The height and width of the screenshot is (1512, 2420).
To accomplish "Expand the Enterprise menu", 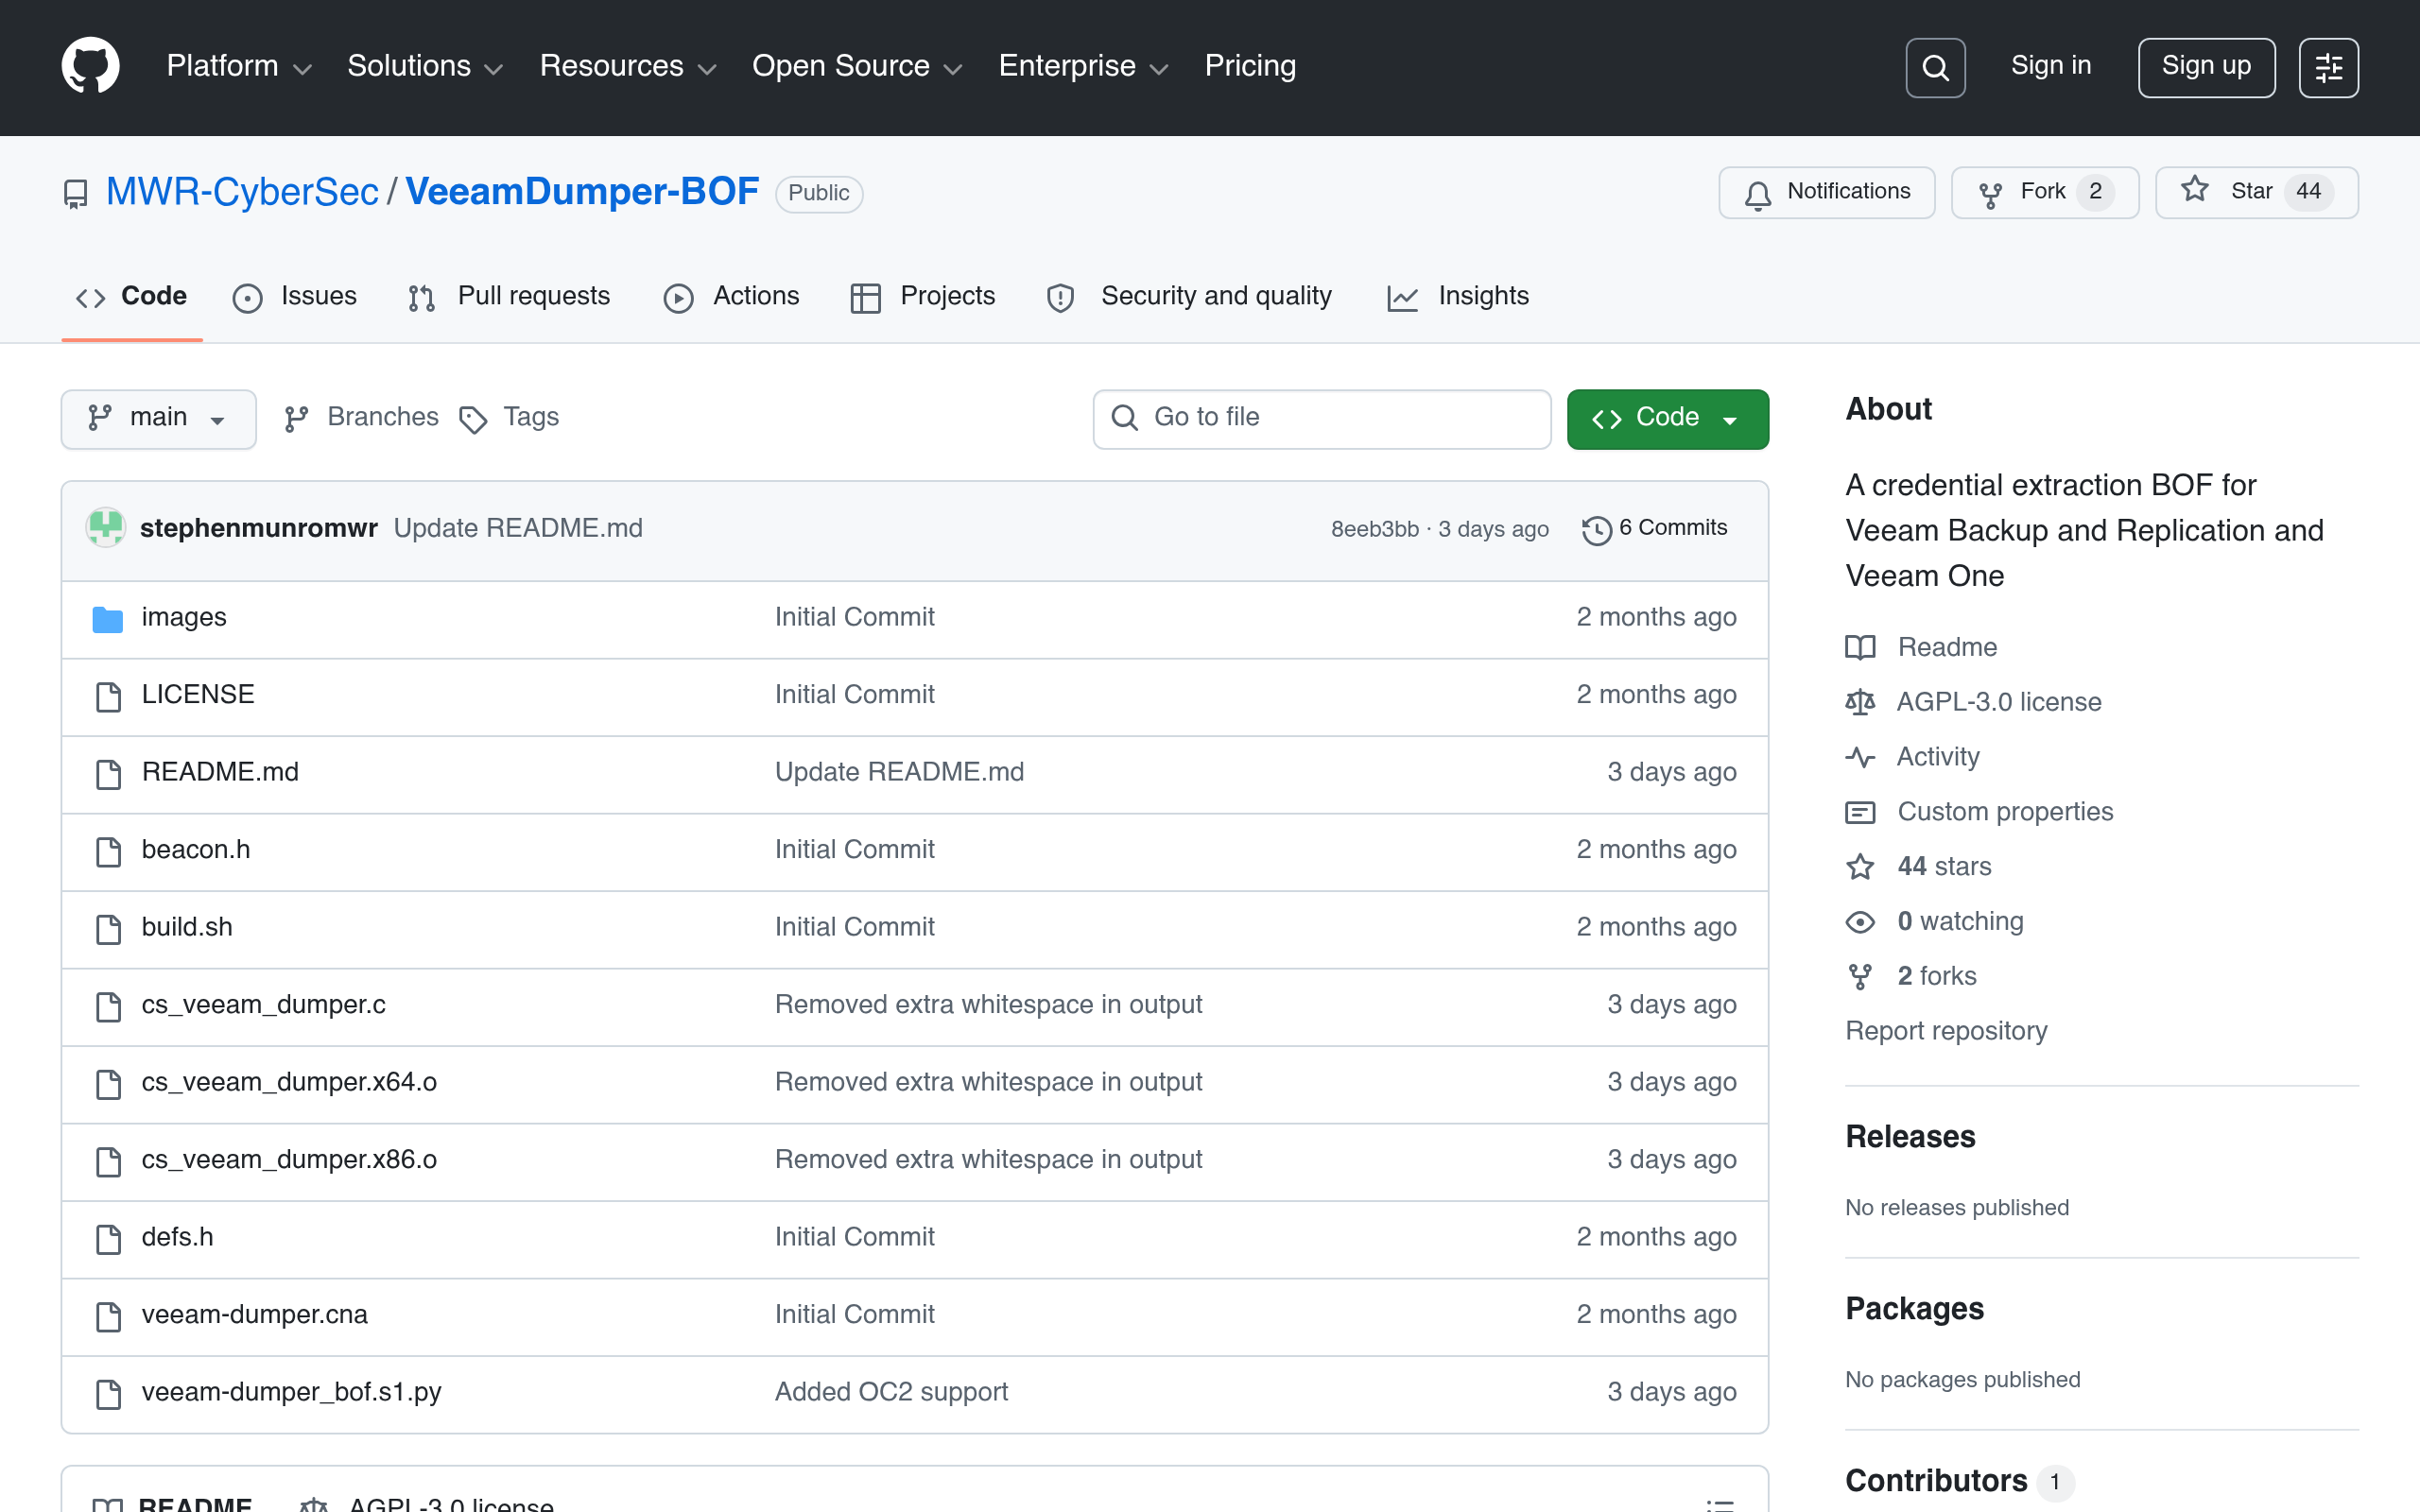I will (x=1083, y=66).
